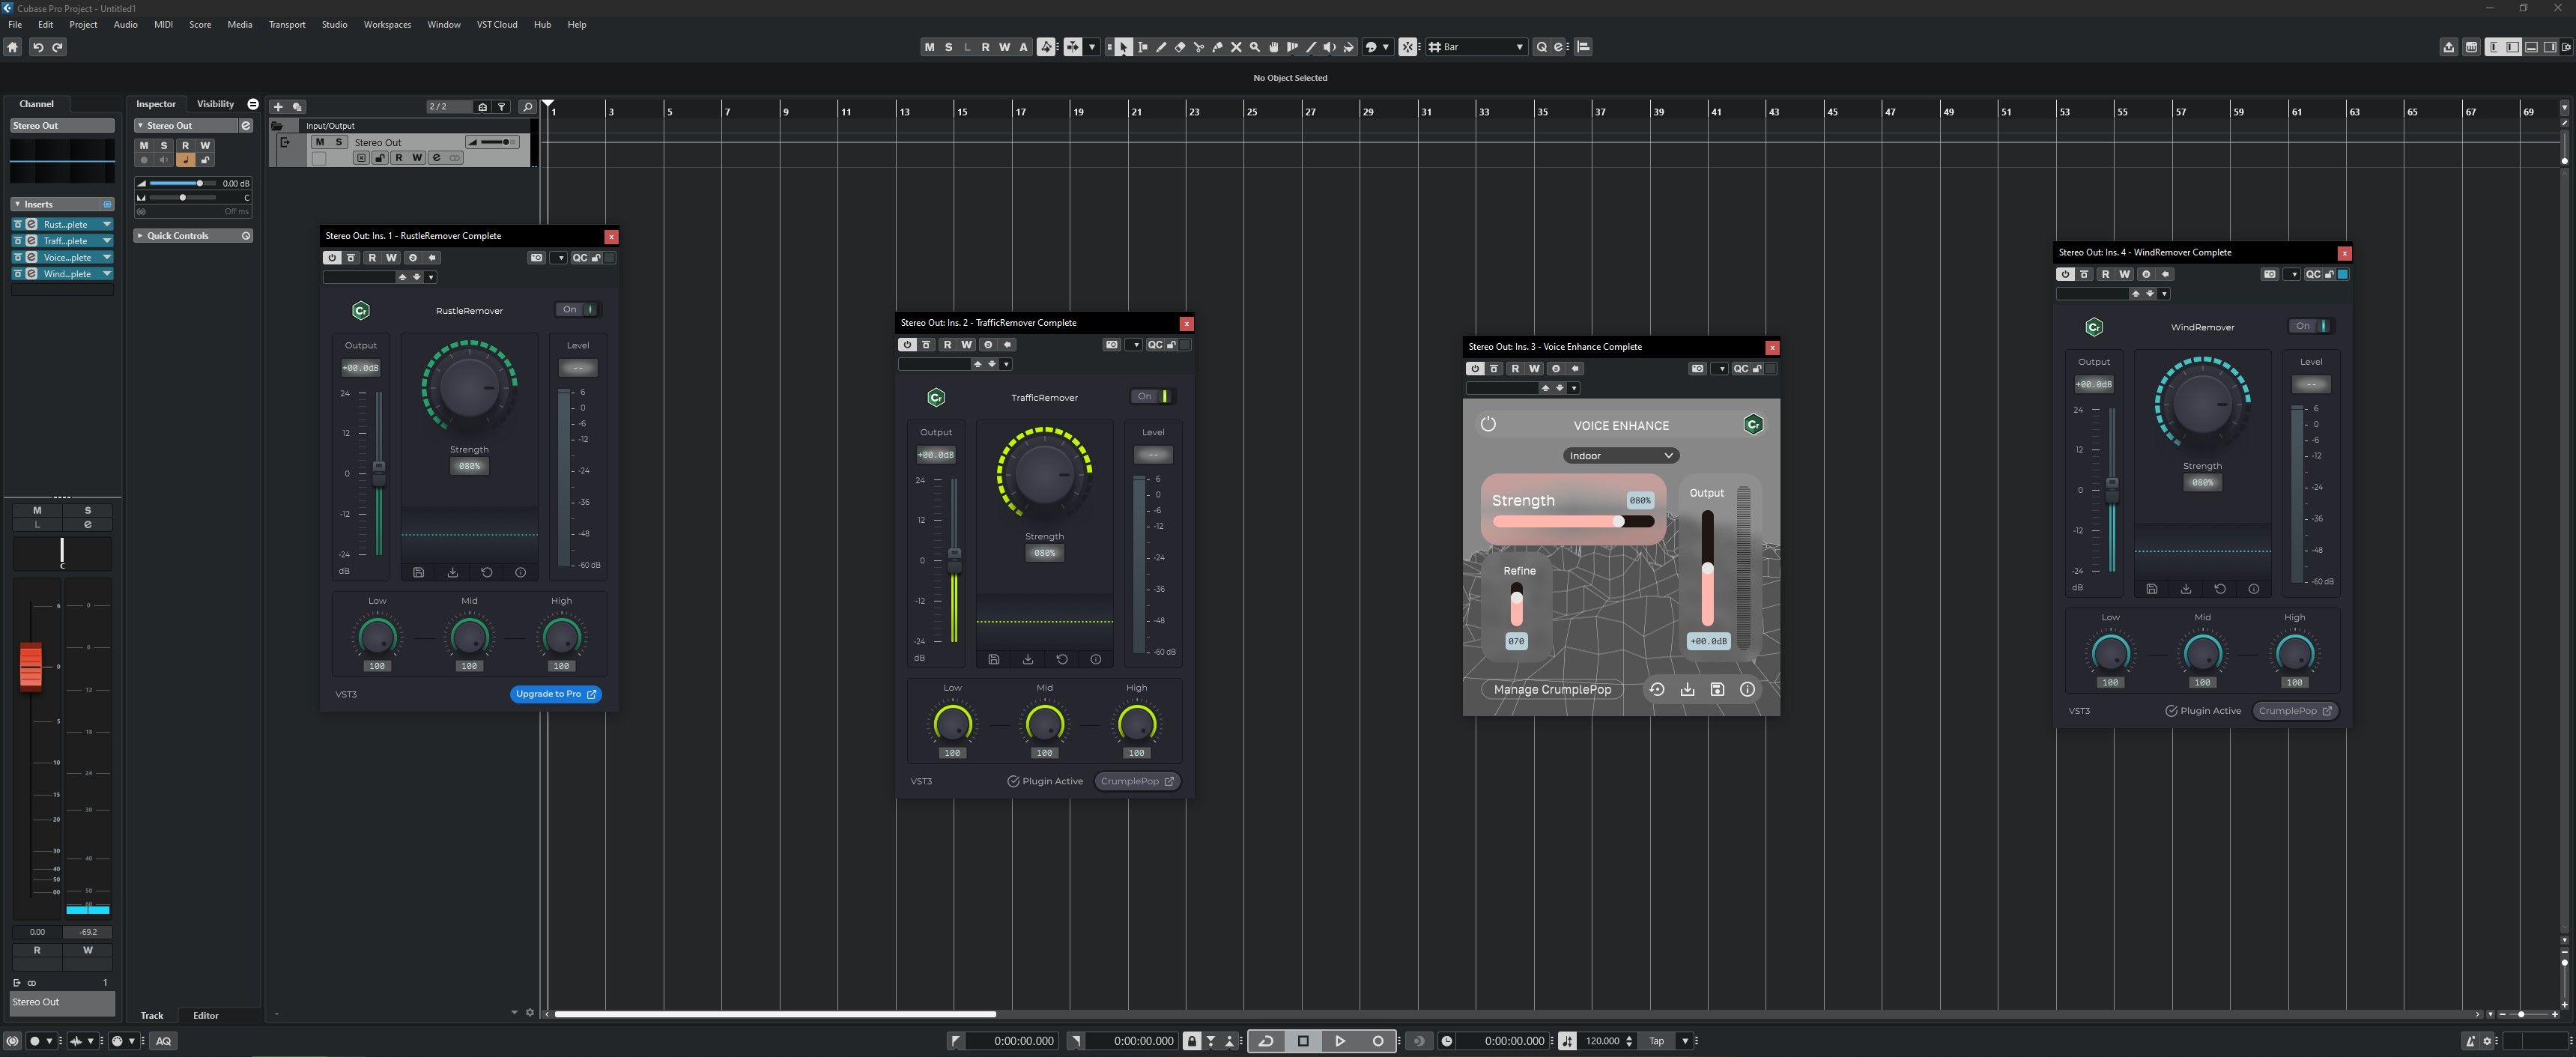The width and height of the screenshot is (2576, 1057).
Task: Click the Upgrade to Pro button
Action: point(555,694)
